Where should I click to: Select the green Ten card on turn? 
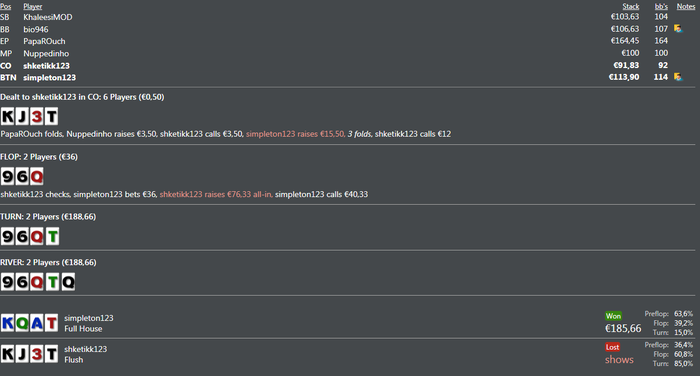point(52,236)
